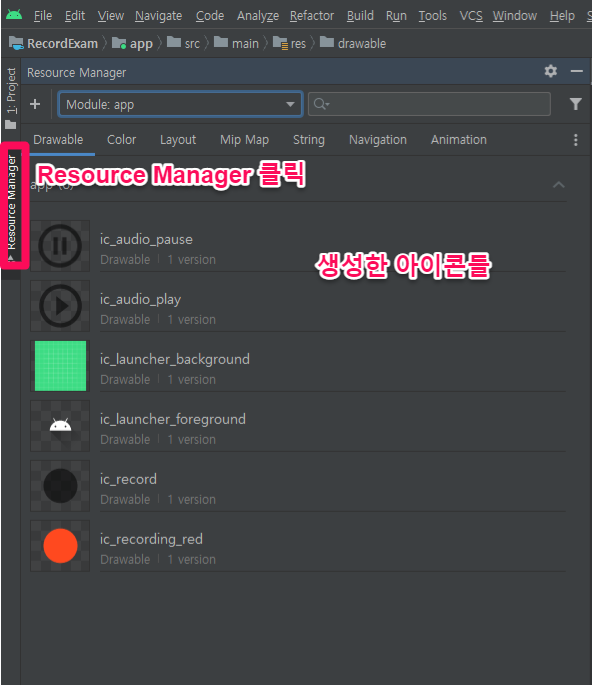The image size is (592, 685).
Task: Open the Refactor menu
Action: pyautogui.click(x=312, y=16)
